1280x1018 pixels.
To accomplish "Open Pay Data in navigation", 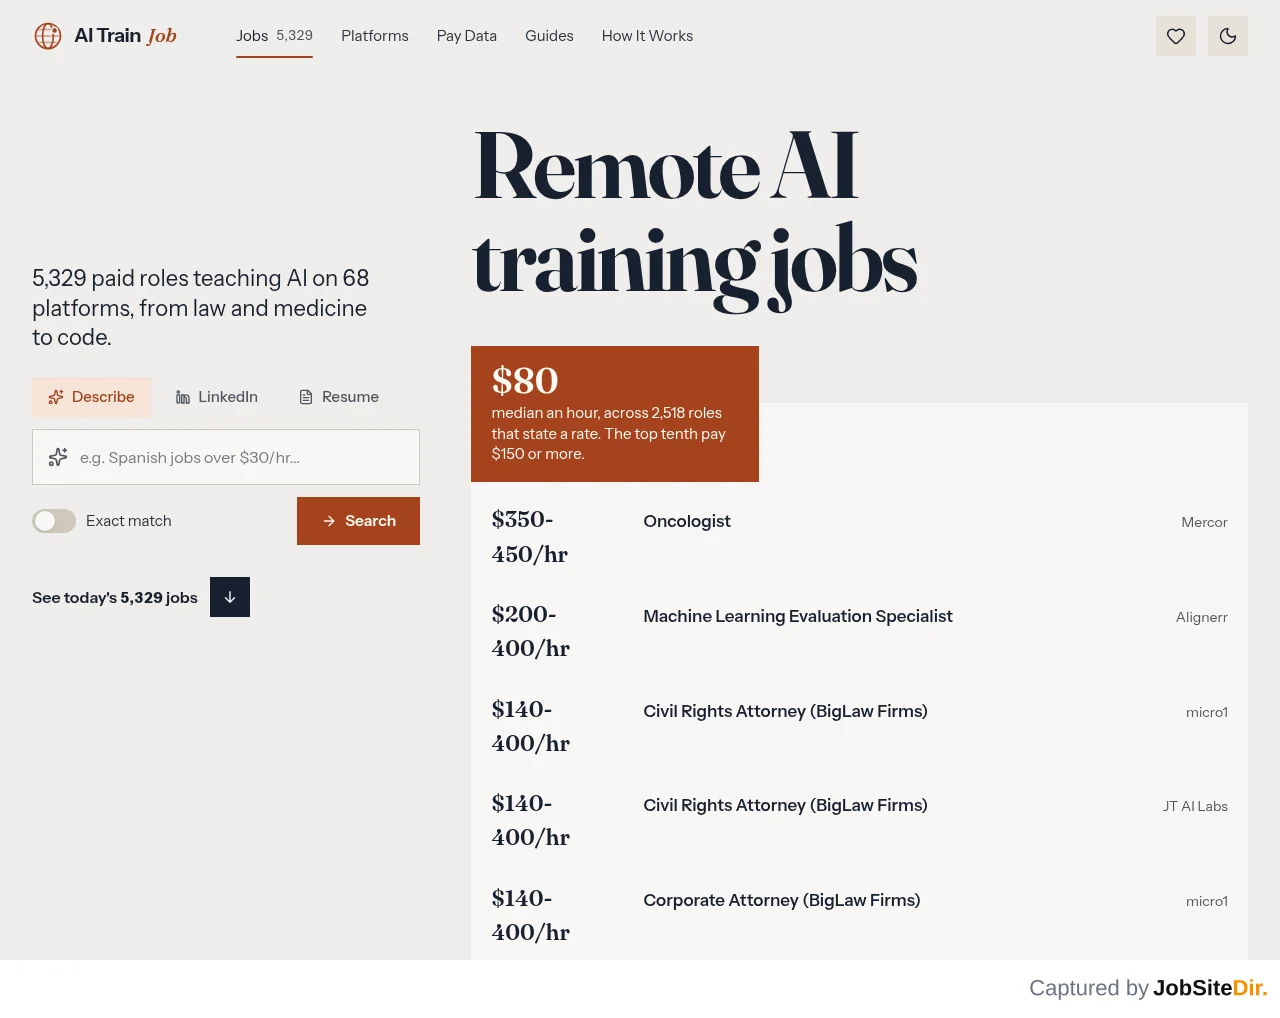I will point(467,36).
